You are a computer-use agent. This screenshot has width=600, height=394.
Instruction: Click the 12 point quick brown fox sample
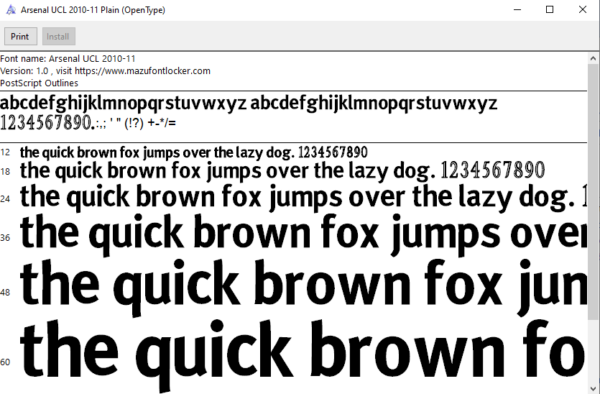point(194,153)
